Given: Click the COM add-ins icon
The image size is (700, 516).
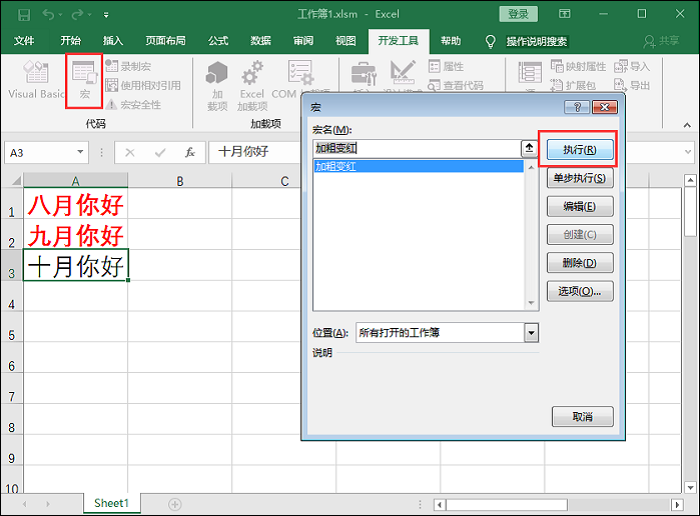Looking at the screenshot, I should pos(300,74).
